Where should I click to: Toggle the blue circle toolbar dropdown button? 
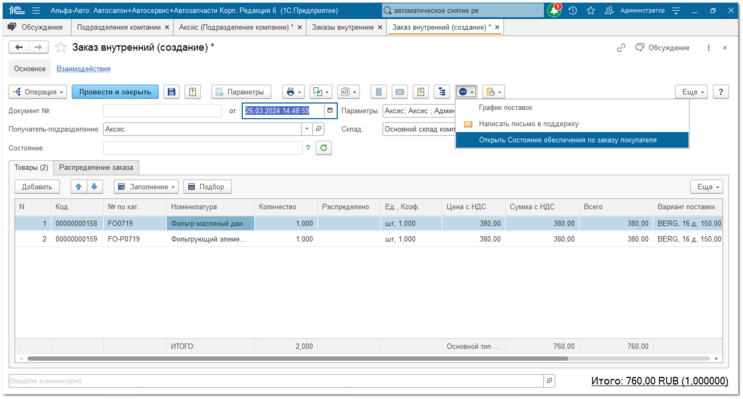(466, 92)
